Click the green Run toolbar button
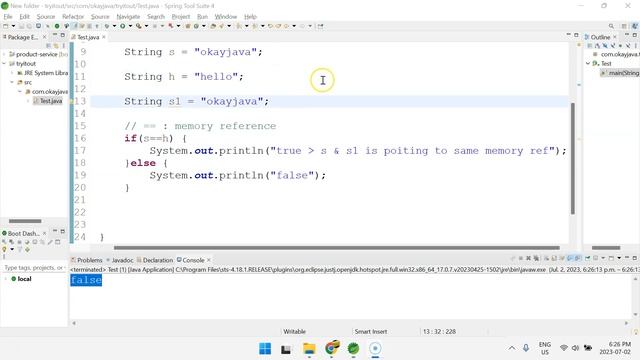Screen dimensions: 640x360 [122, 26]
